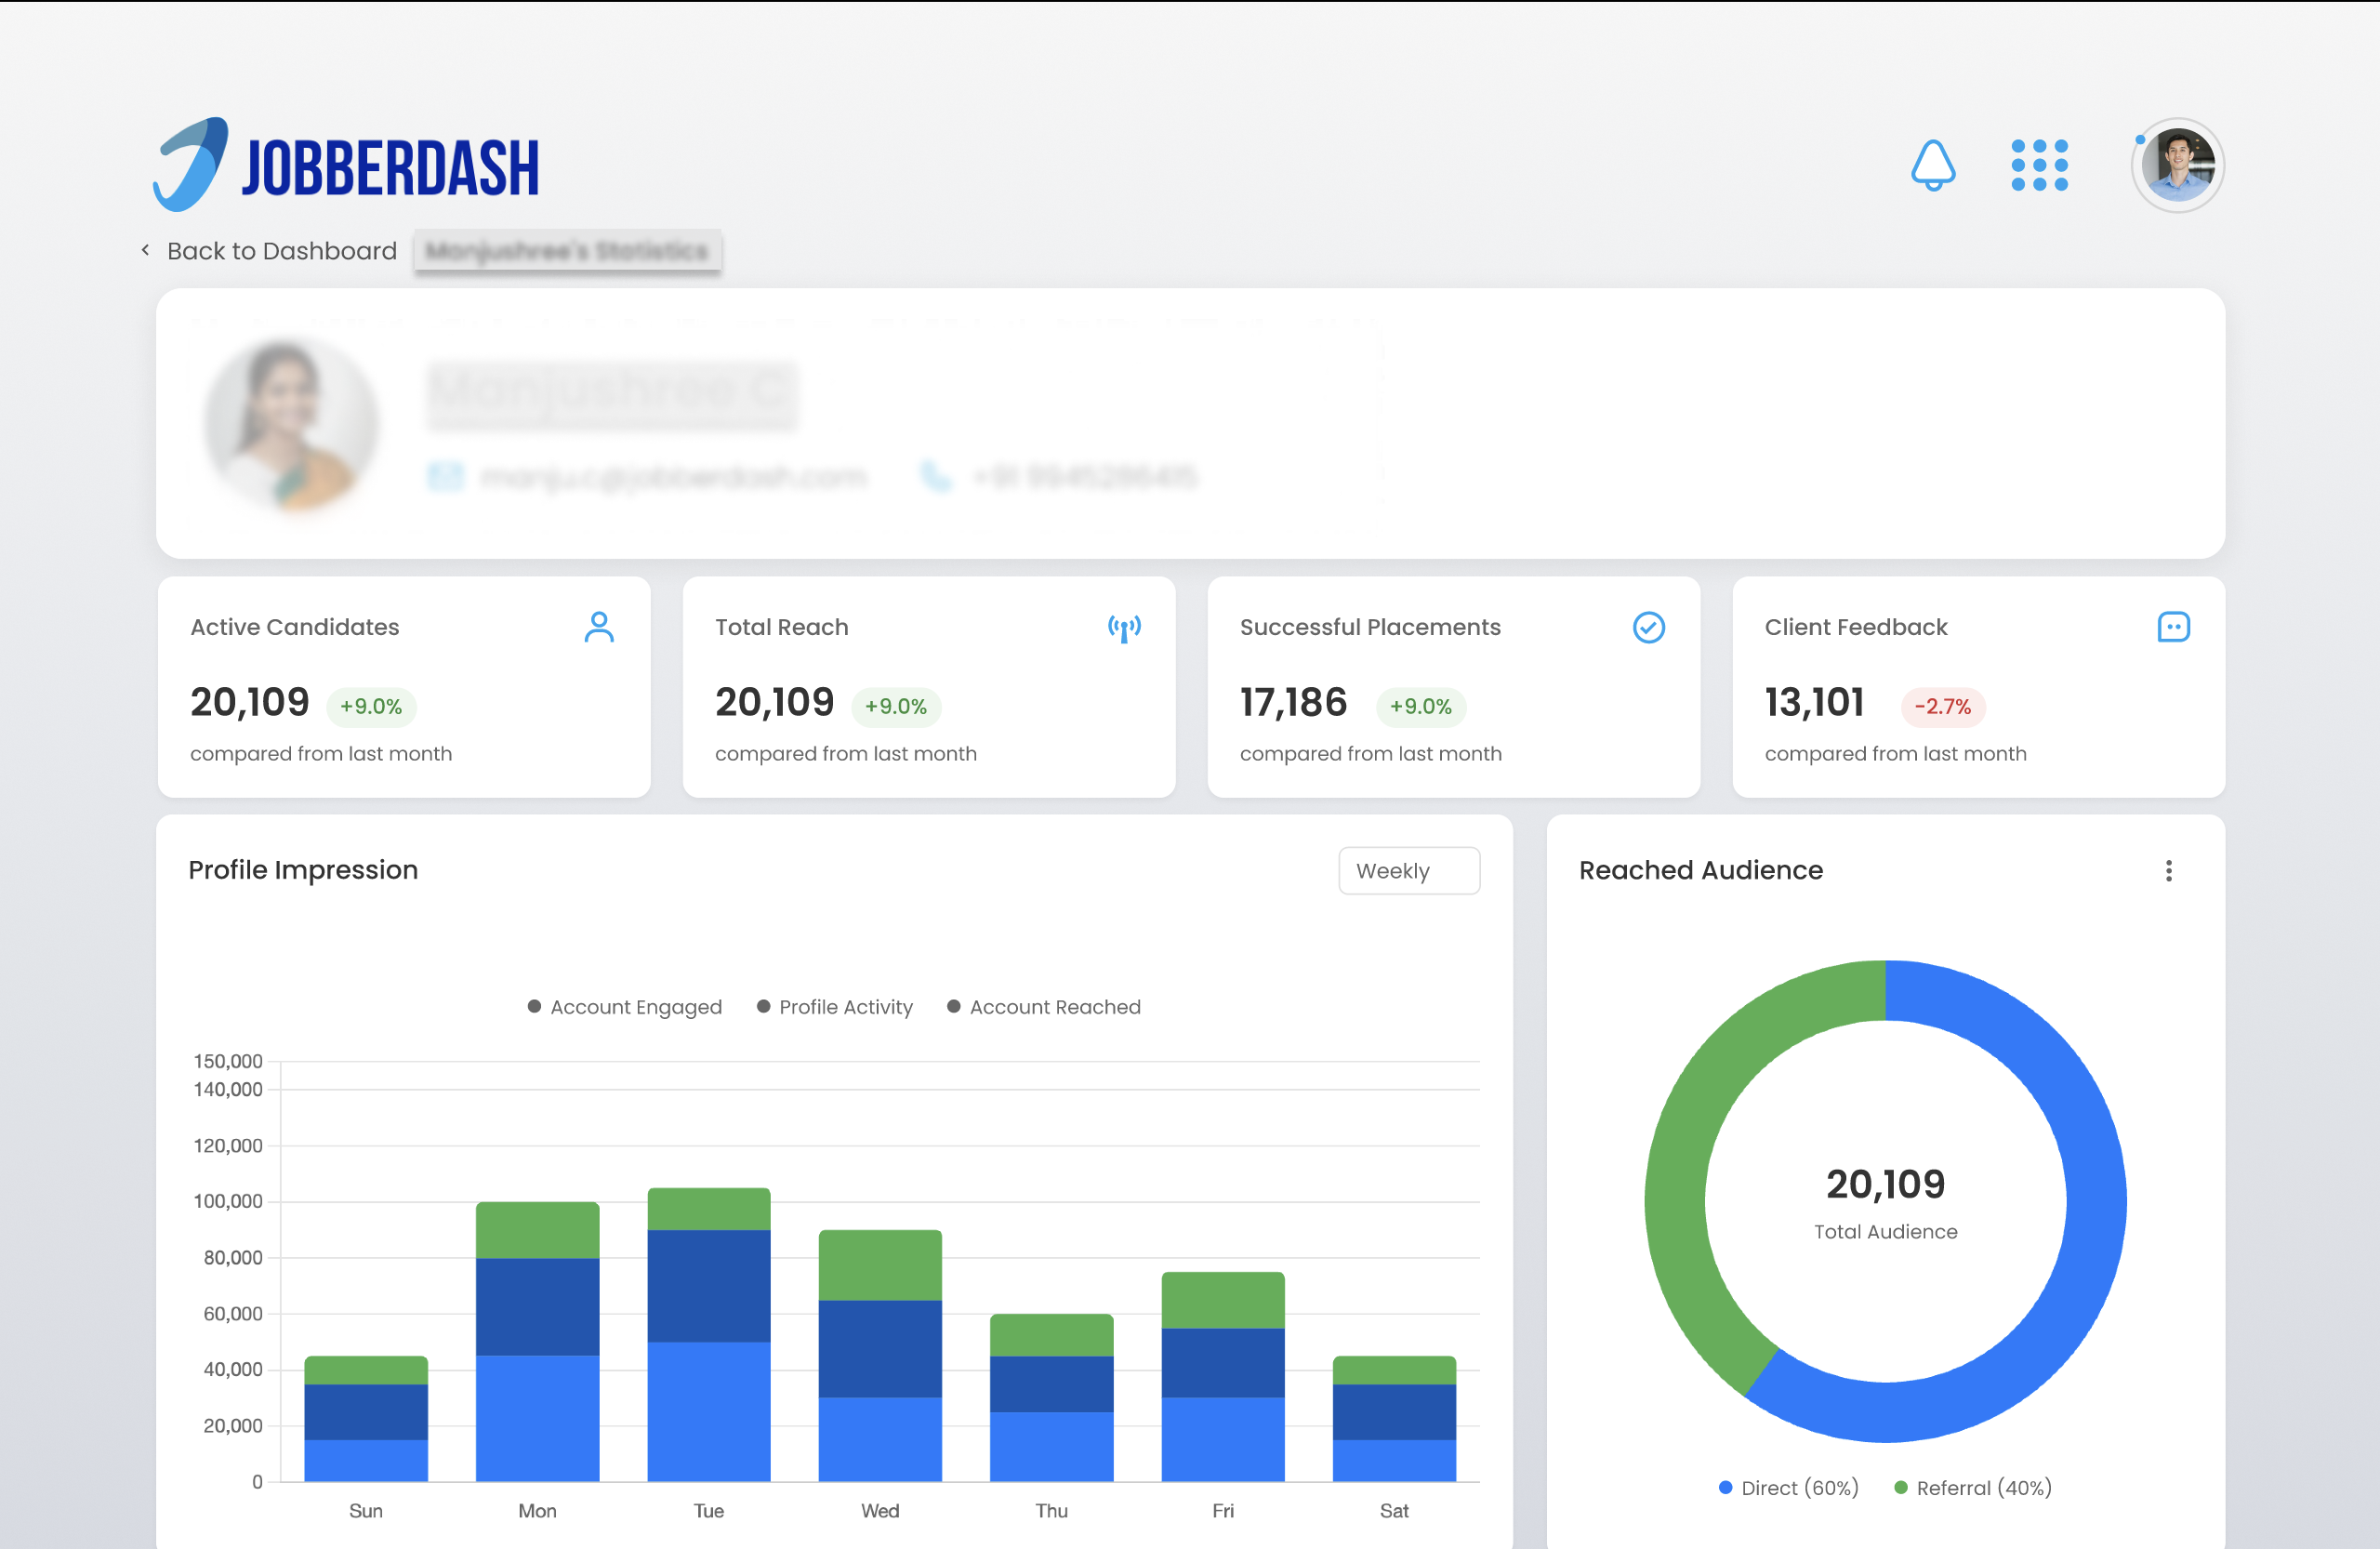Click the 20,109 Total Audience center value

[x=1886, y=1185]
